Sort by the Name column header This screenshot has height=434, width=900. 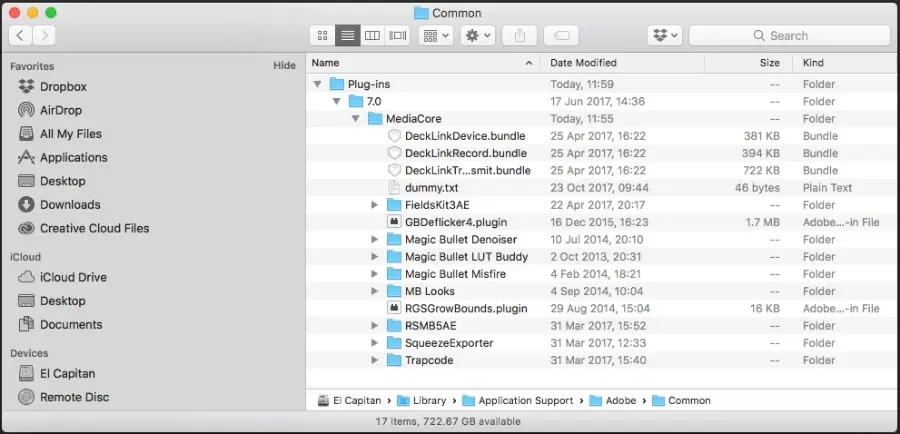(x=423, y=63)
